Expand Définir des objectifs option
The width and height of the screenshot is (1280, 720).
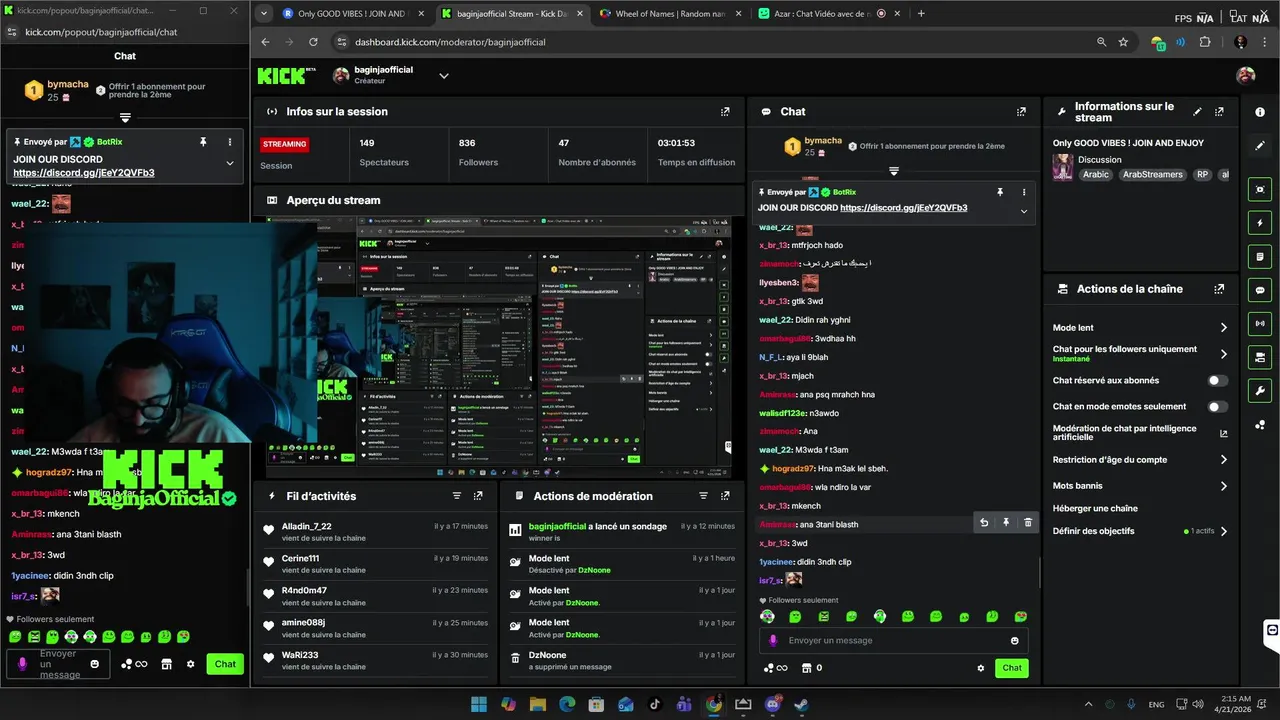point(1223,532)
